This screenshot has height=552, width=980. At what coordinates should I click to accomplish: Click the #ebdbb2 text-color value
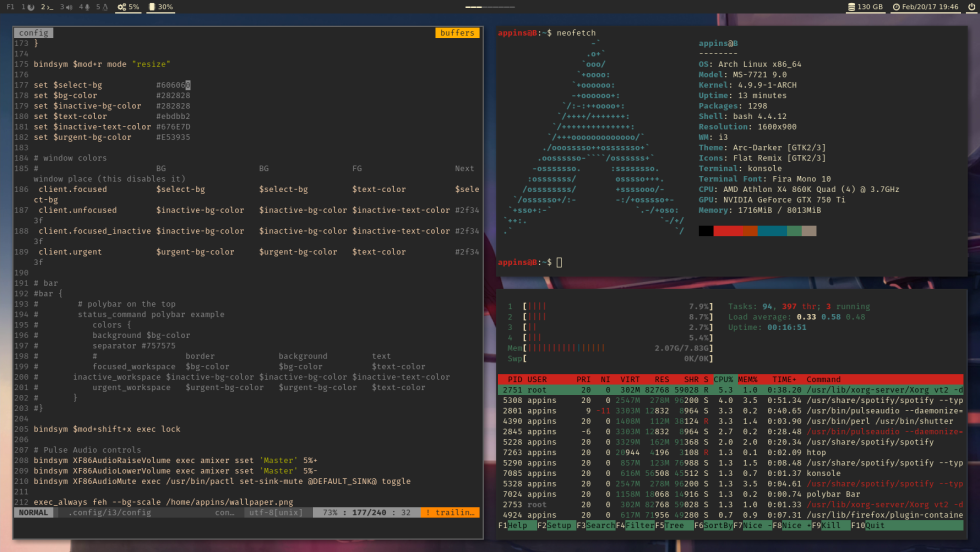tap(173, 116)
